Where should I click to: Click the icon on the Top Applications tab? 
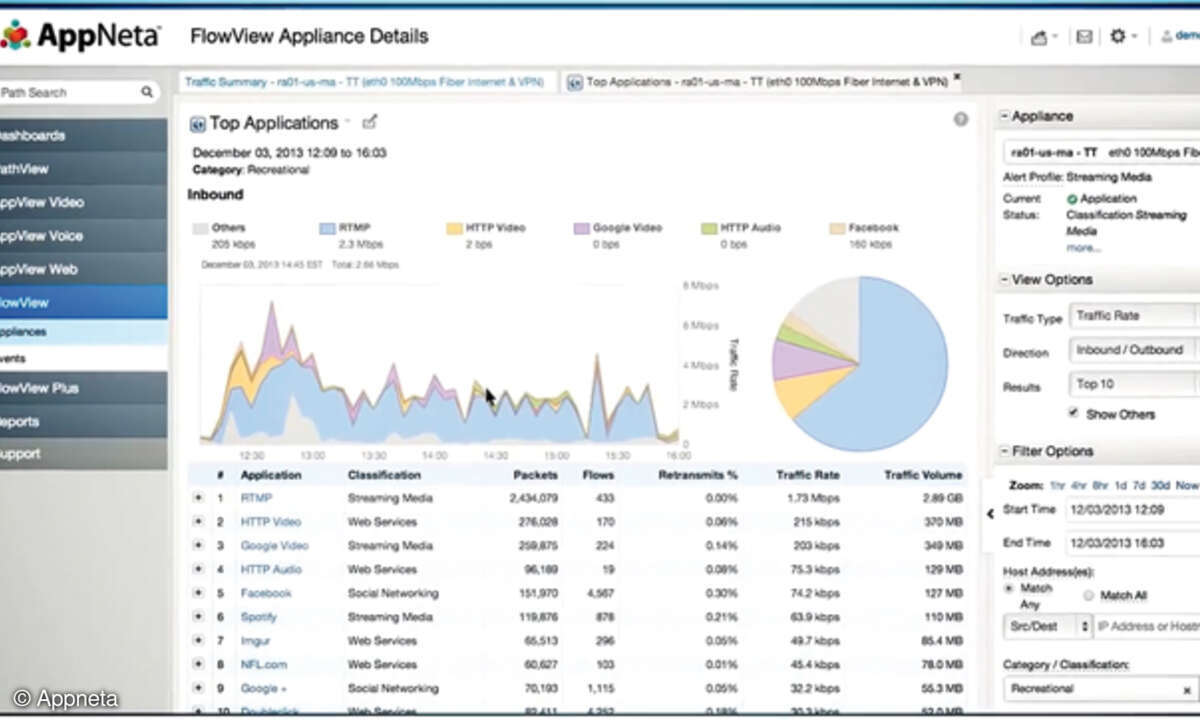click(575, 82)
